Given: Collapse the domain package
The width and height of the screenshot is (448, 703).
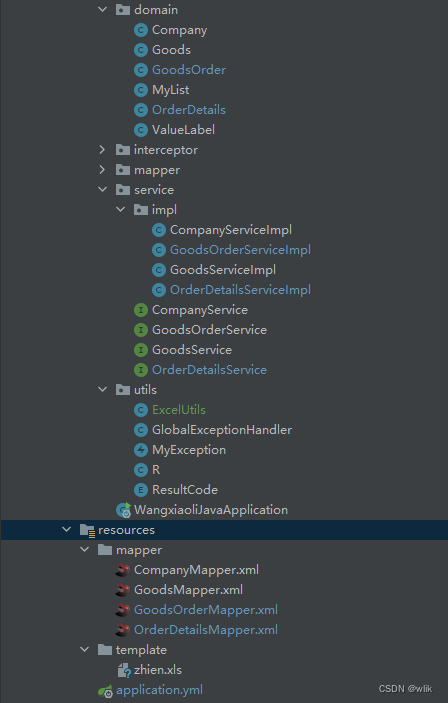Looking at the screenshot, I should (103, 9).
